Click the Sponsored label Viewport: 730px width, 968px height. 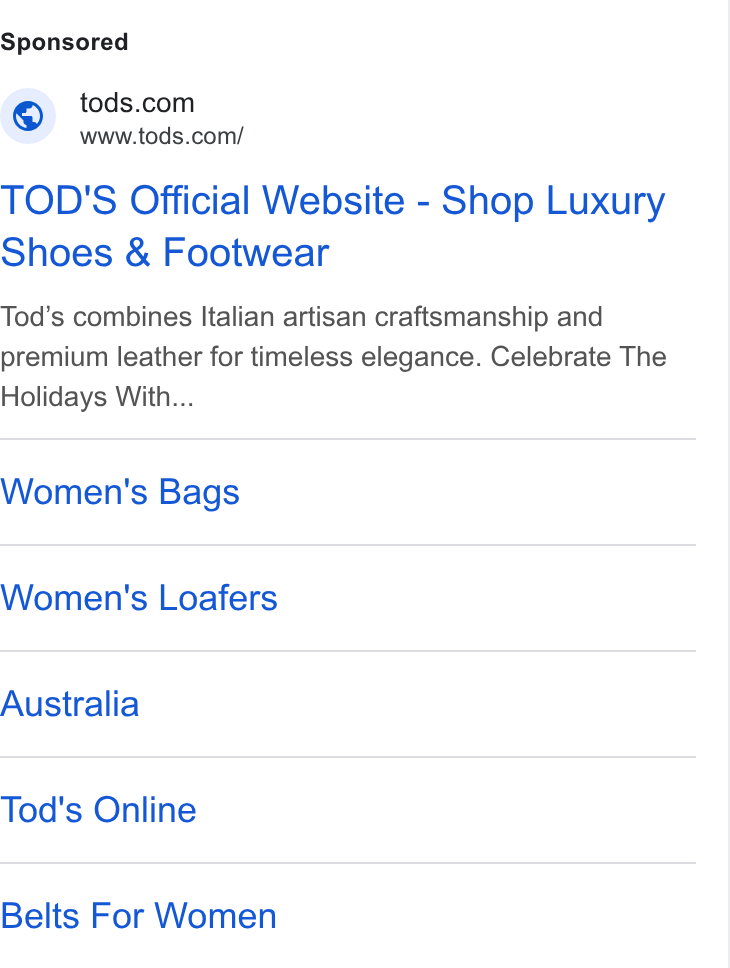pos(64,43)
